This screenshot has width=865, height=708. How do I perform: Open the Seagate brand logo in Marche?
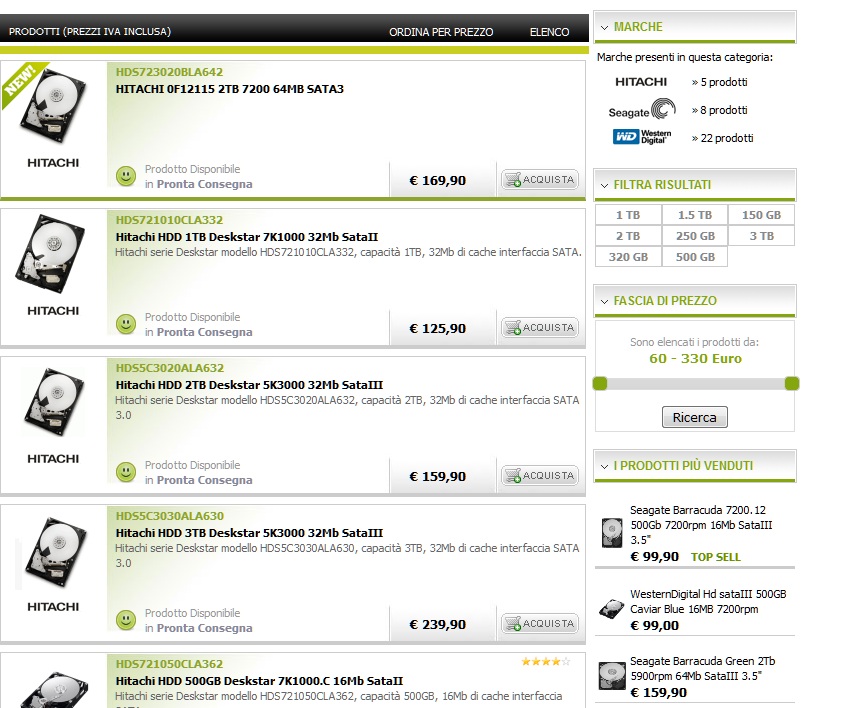[x=642, y=109]
